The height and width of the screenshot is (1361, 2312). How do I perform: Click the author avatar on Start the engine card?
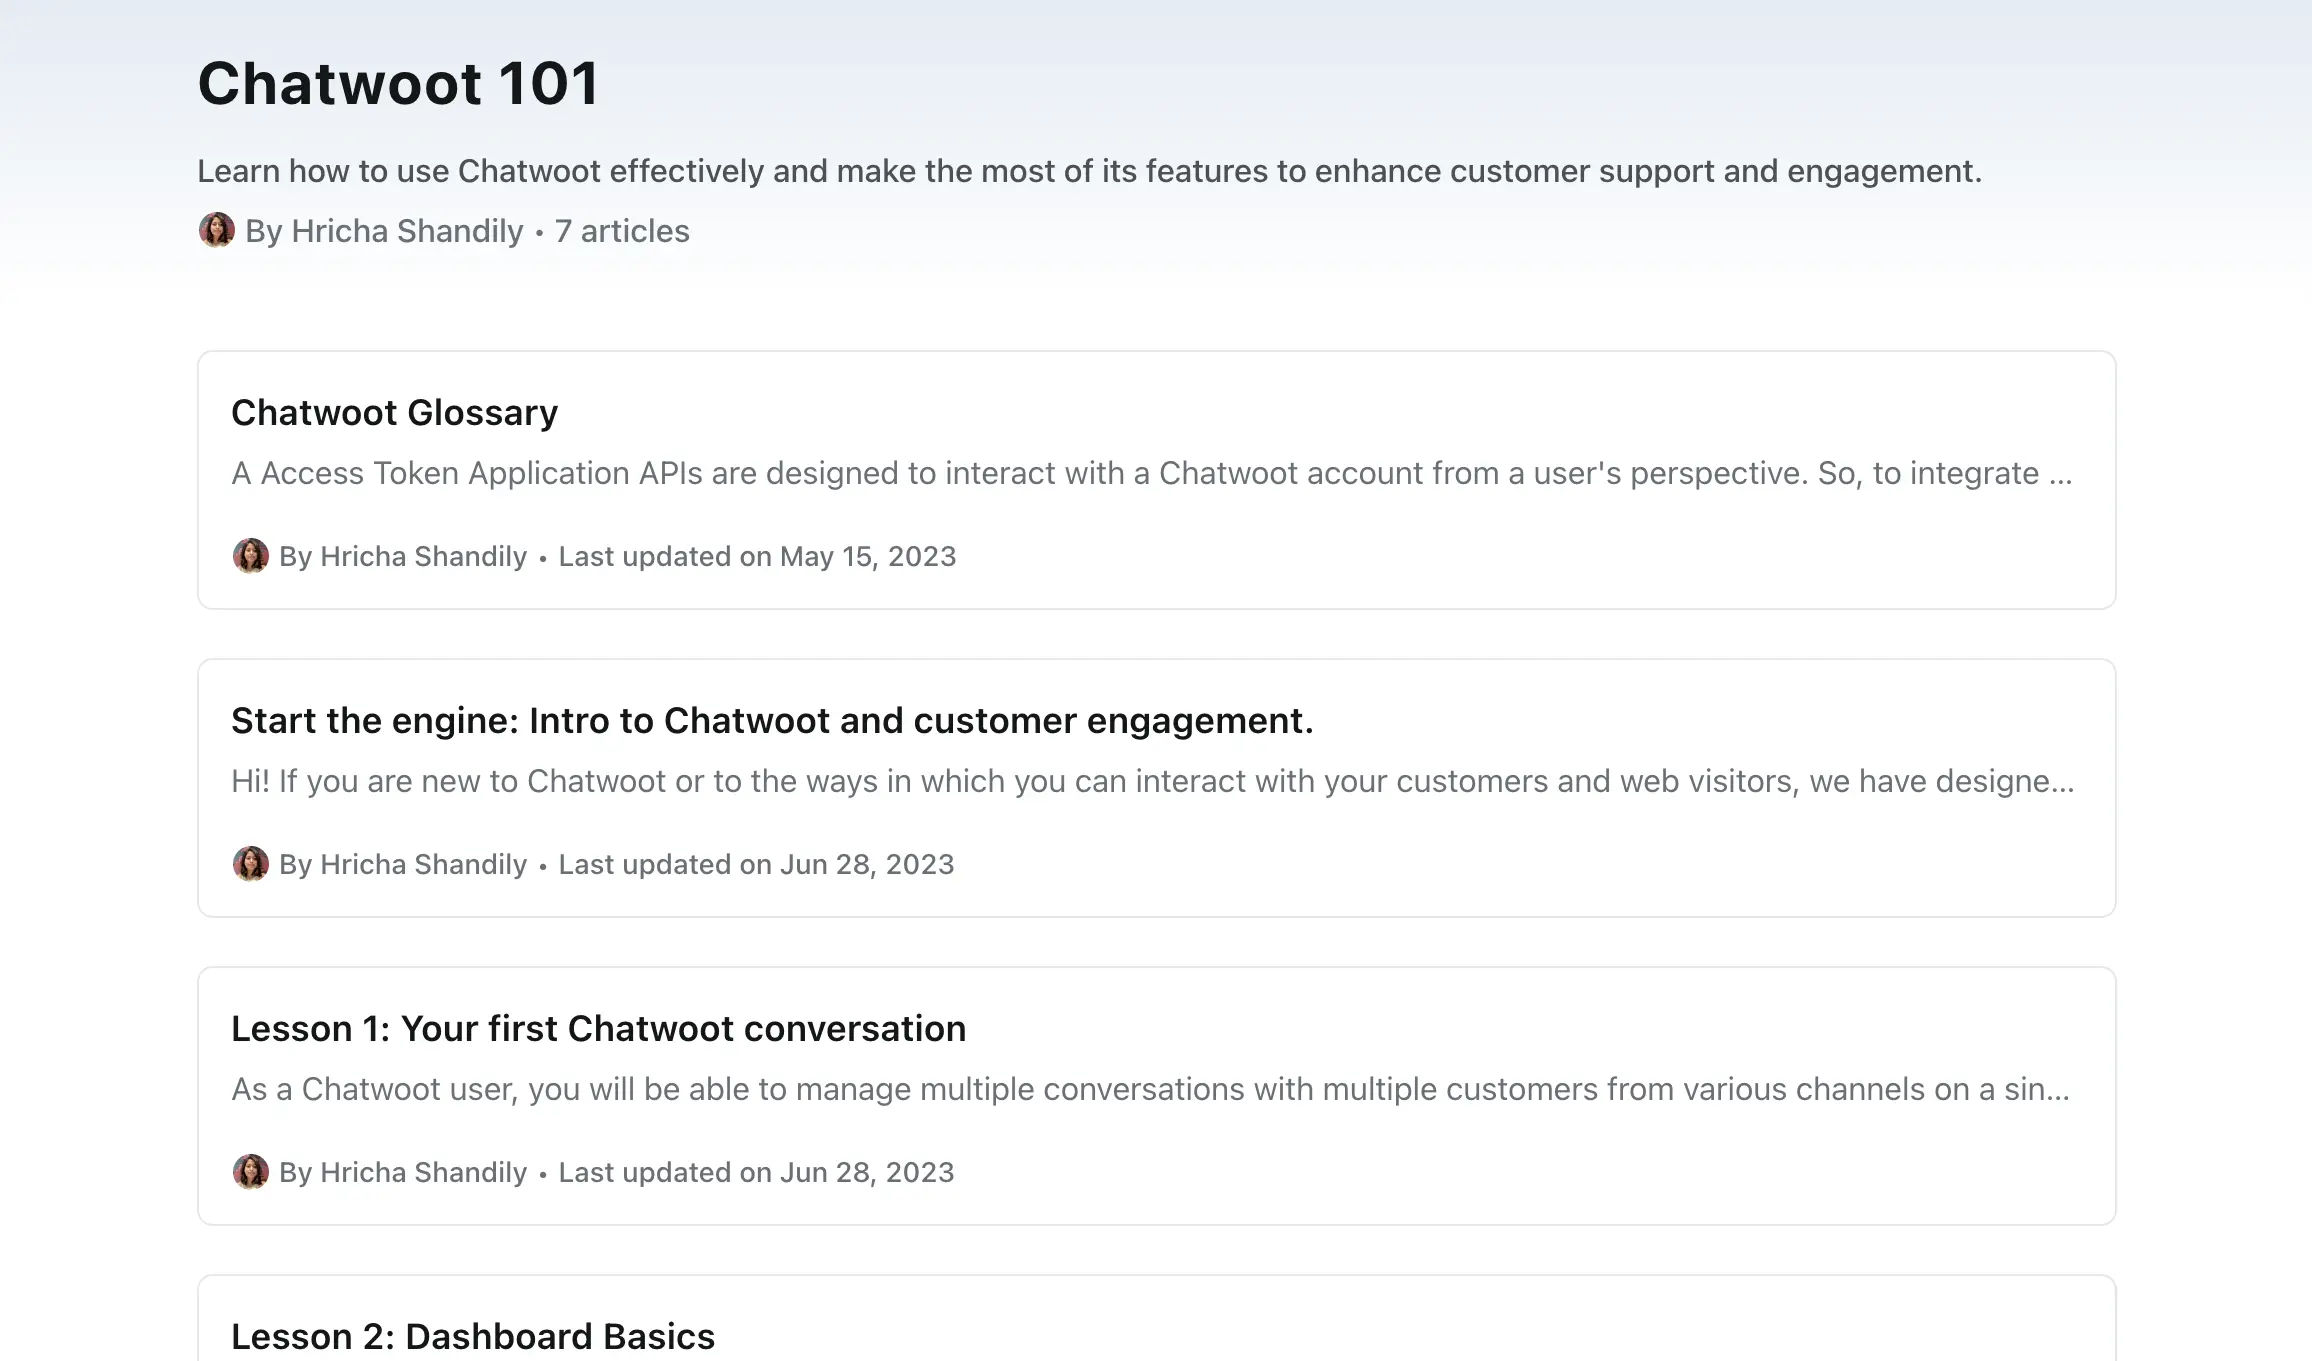(251, 864)
